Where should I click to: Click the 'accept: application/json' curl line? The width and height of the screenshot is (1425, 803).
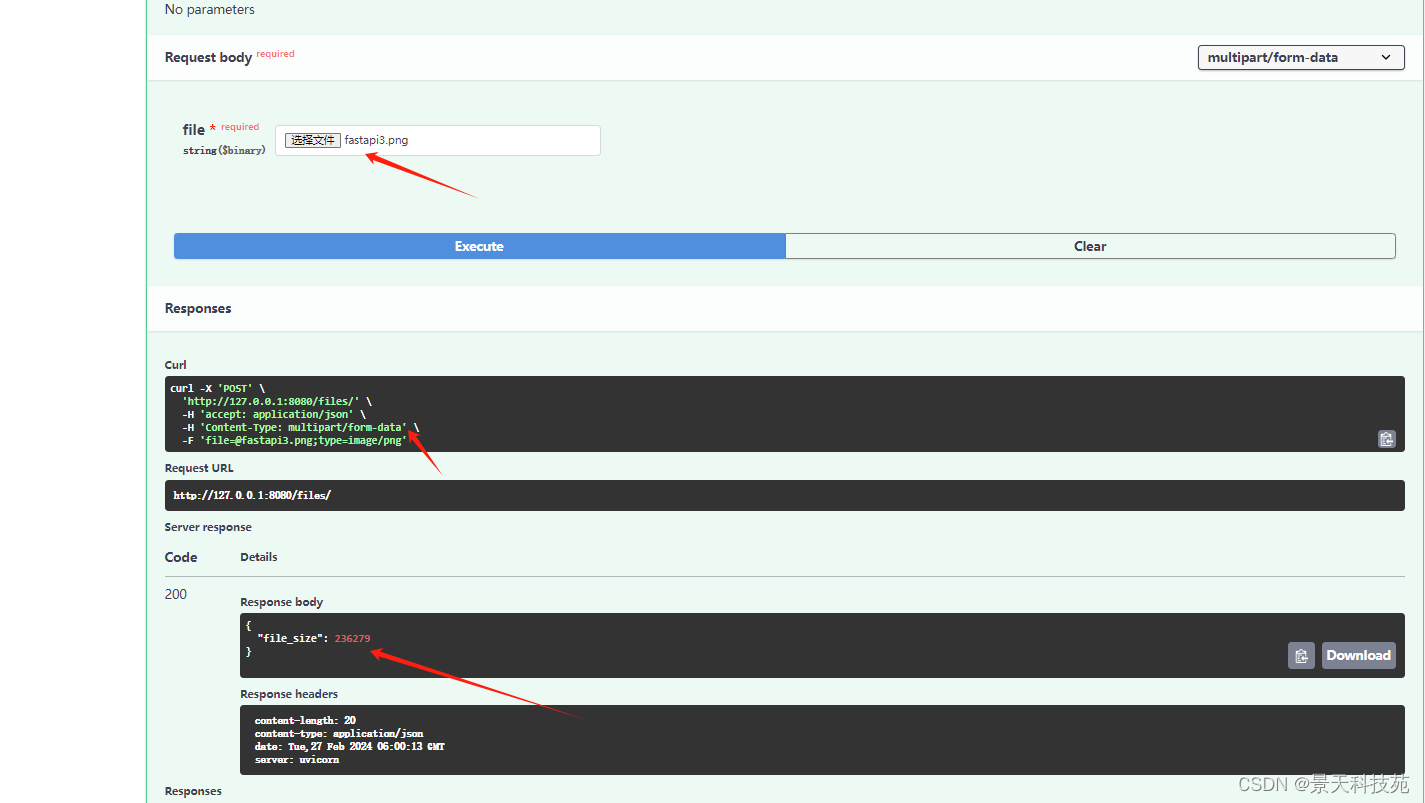(274, 414)
